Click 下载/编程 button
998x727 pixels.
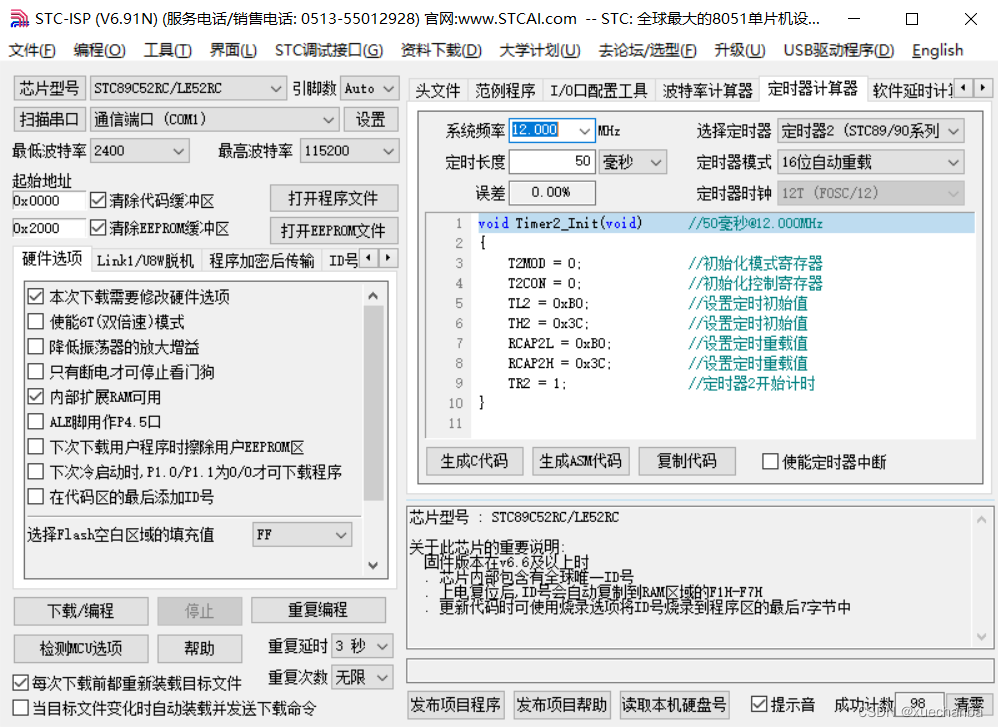click(81, 611)
